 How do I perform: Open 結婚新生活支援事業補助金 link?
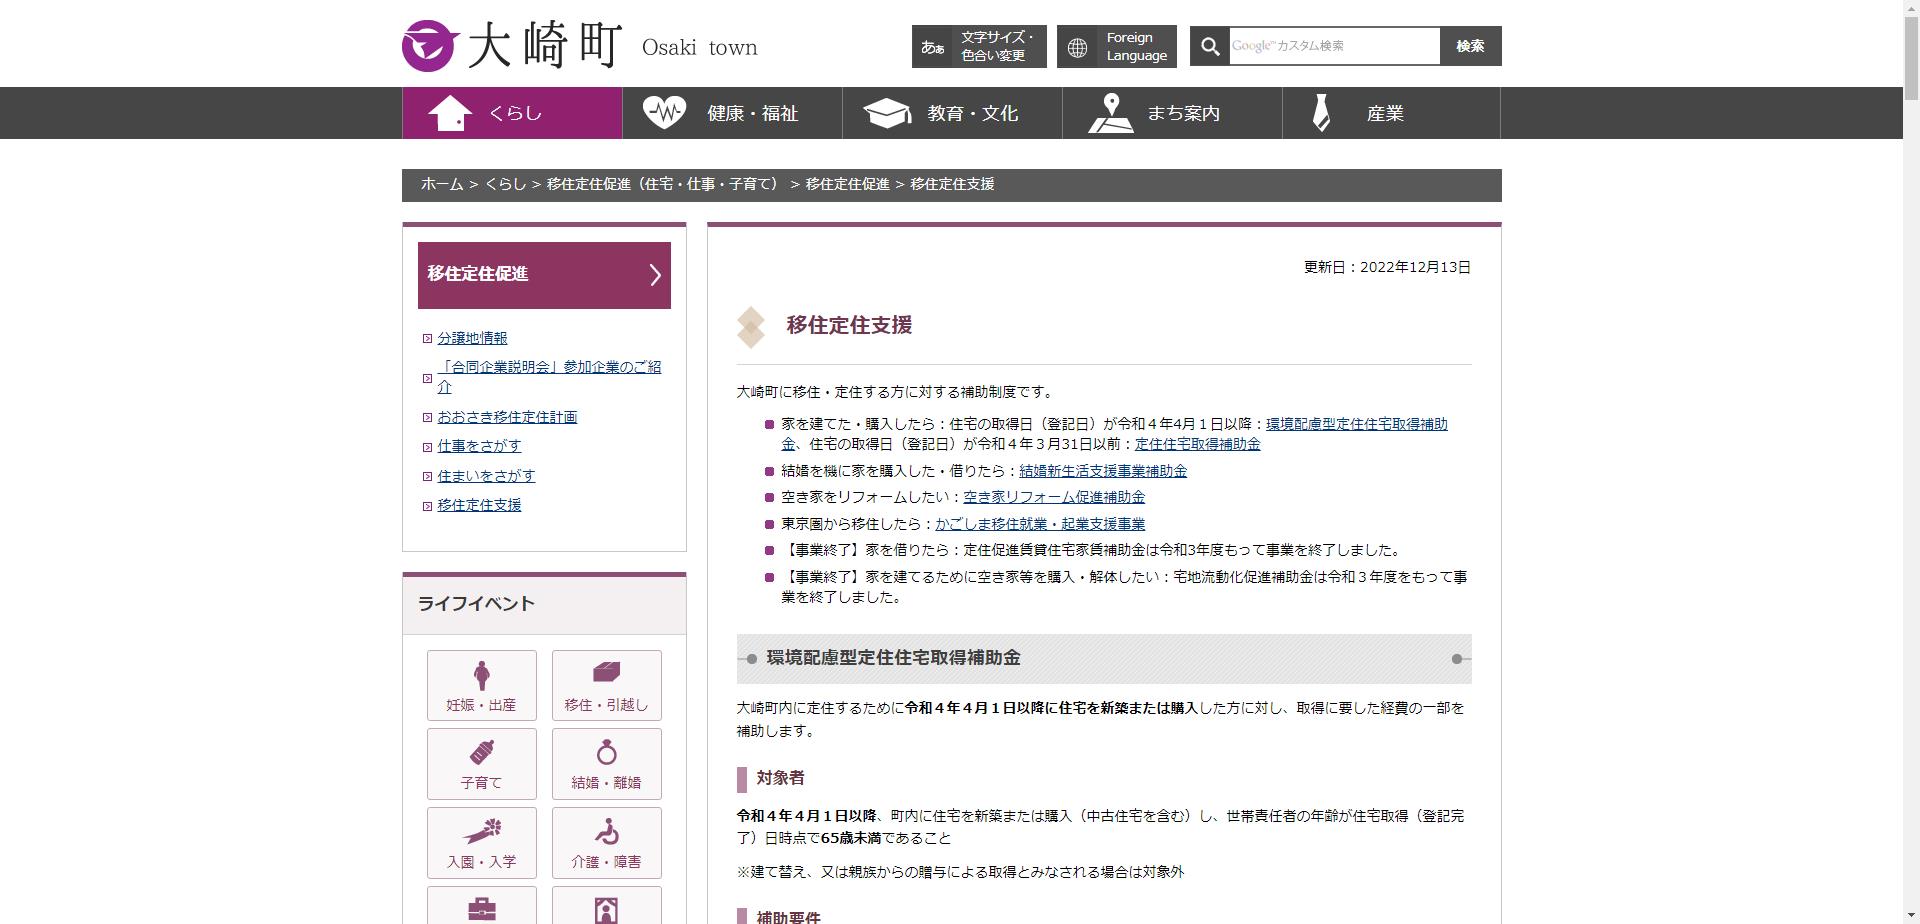(x=1103, y=471)
